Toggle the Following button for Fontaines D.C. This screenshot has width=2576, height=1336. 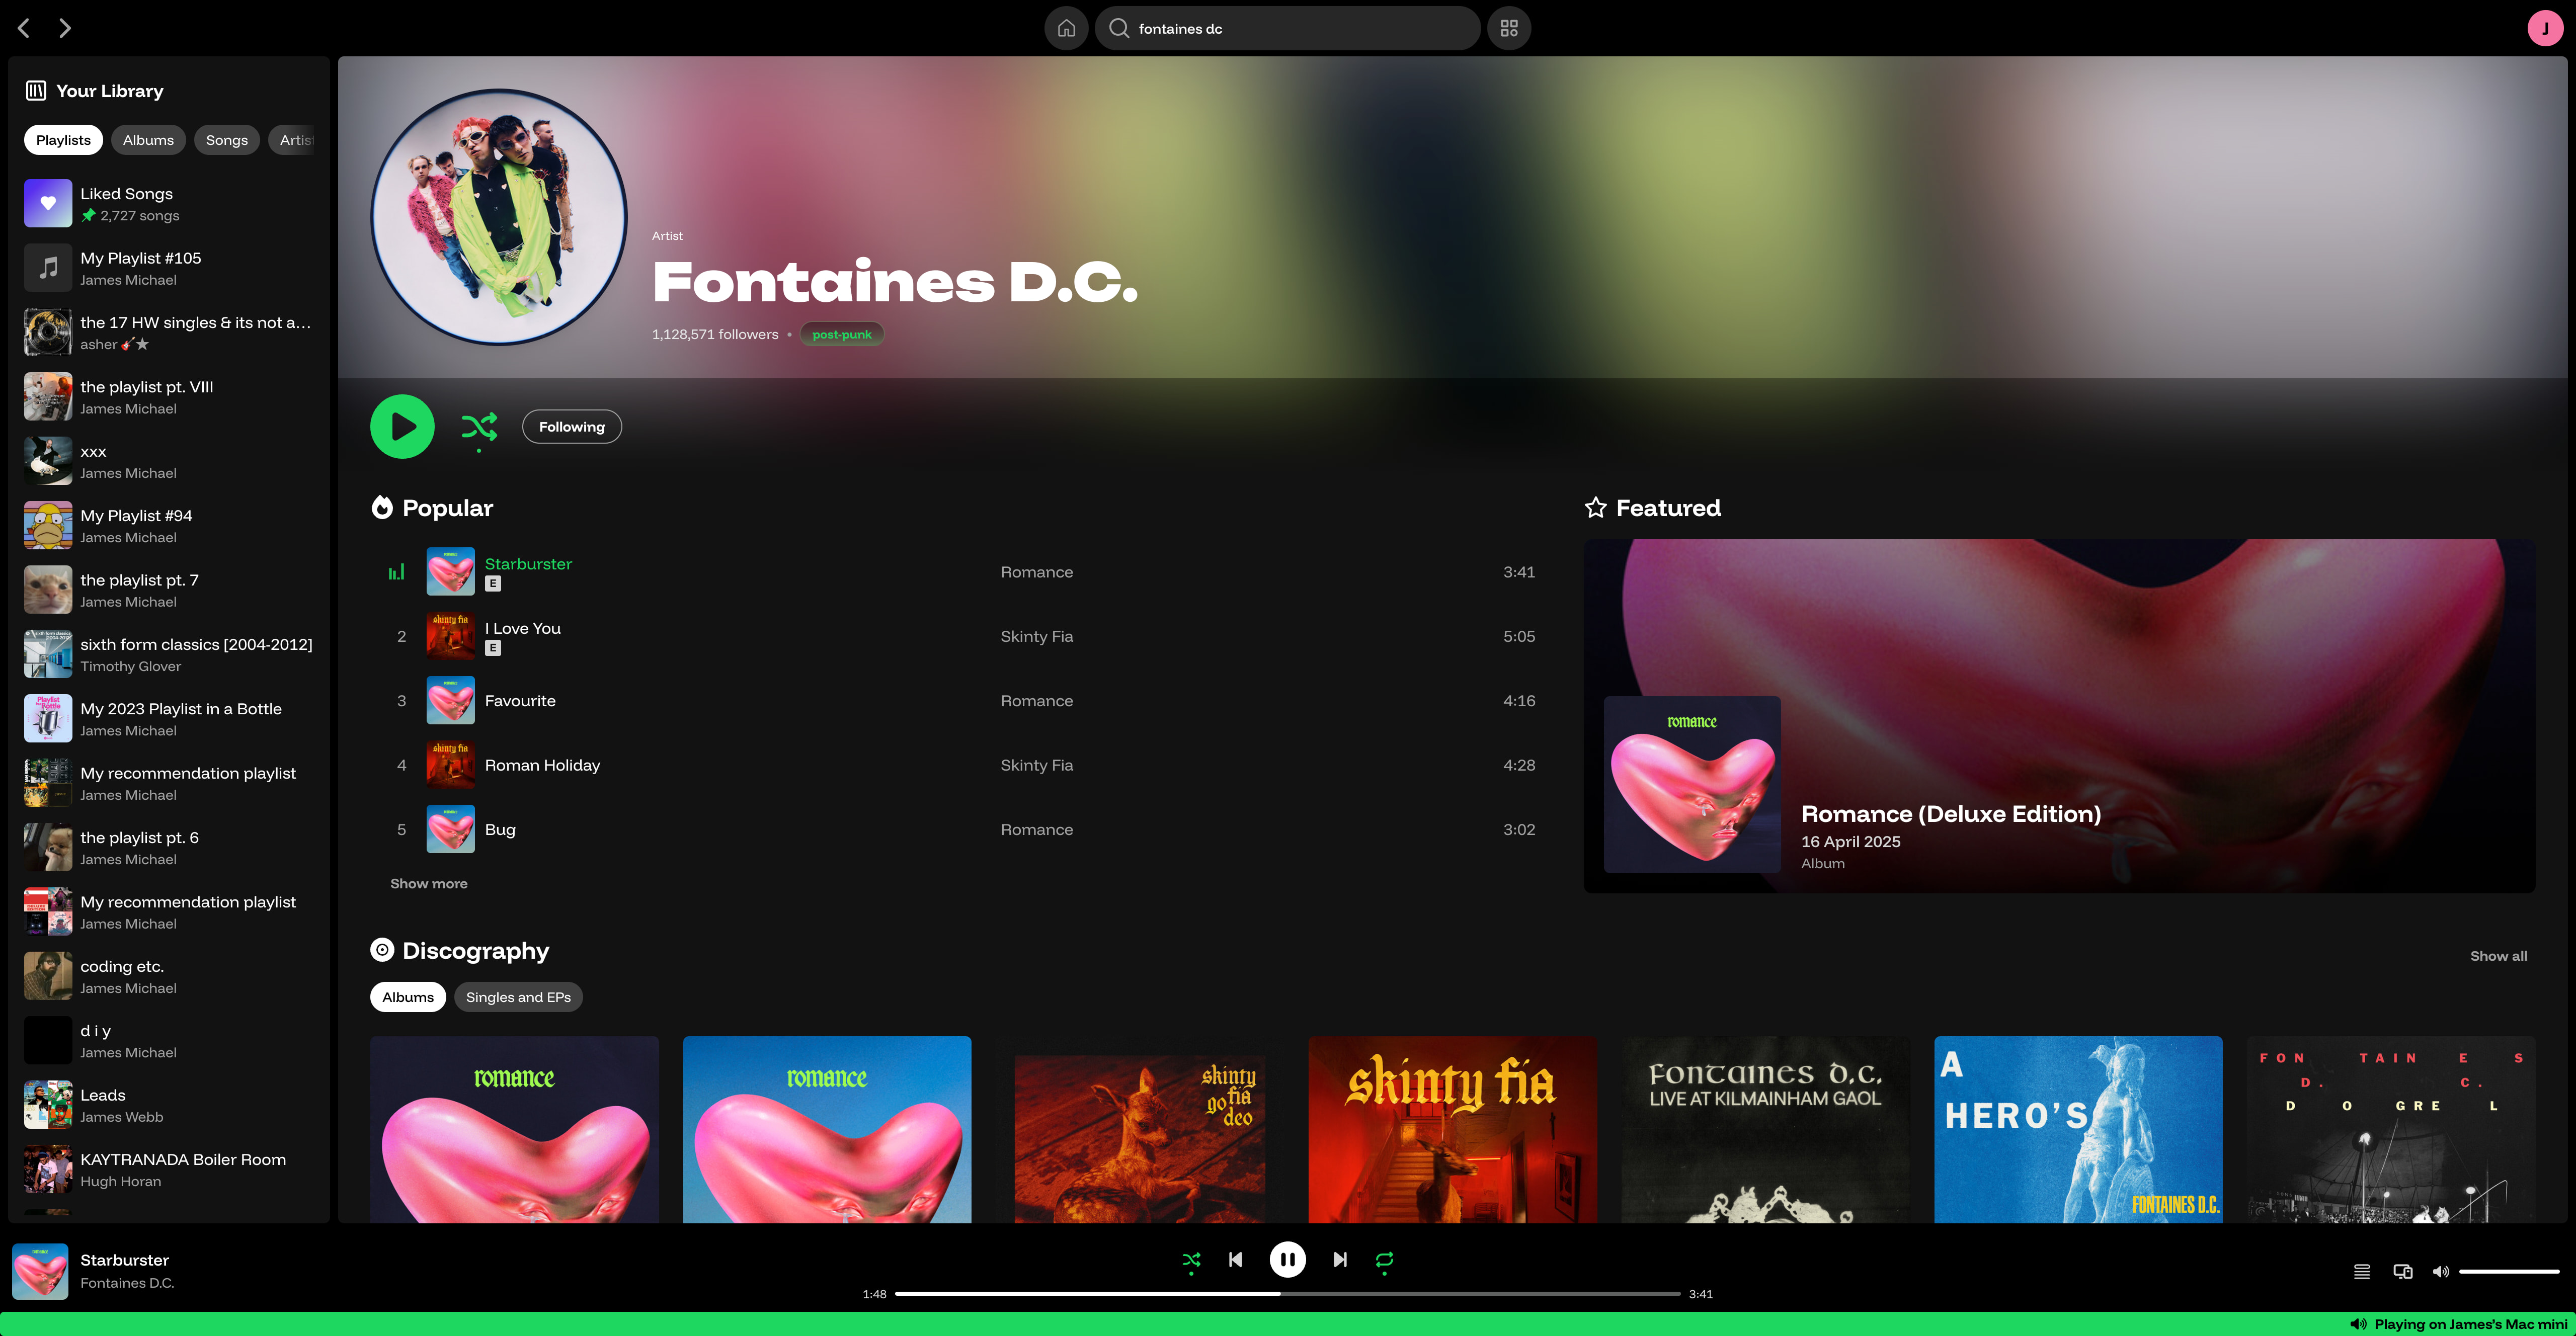(571, 427)
